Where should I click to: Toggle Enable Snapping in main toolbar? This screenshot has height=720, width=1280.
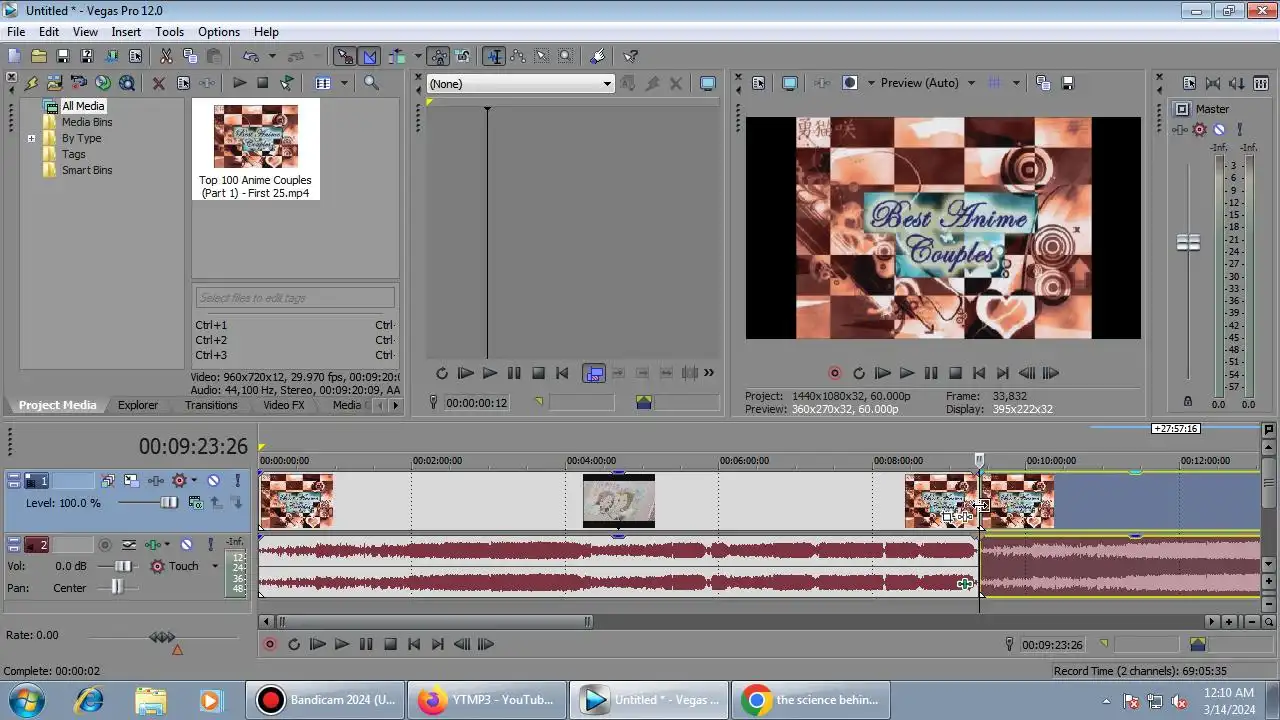[345, 57]
